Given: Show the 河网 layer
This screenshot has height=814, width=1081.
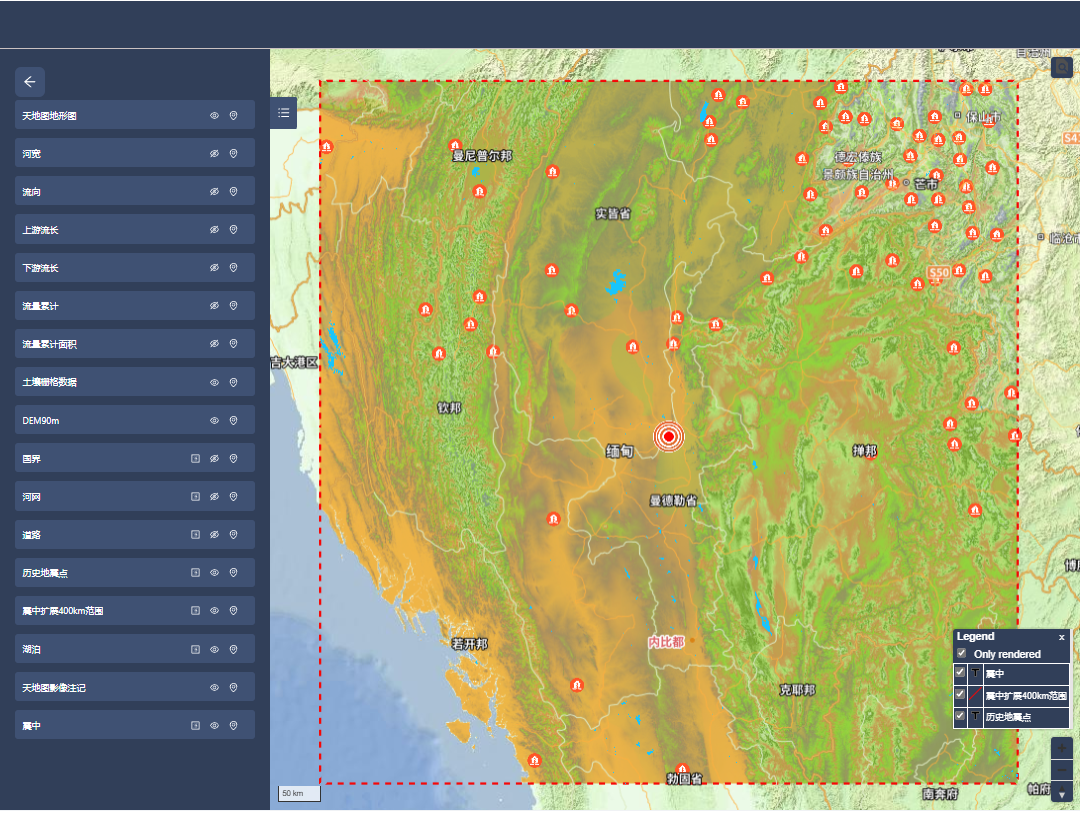Looking at the screenshot, I should pyautogui.click(x=214, y=496).
